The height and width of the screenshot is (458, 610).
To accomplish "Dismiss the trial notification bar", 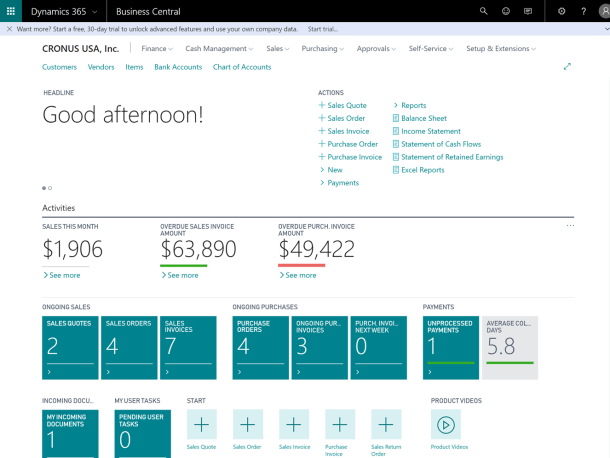I will pyautogui.click(x=9, y=30).
